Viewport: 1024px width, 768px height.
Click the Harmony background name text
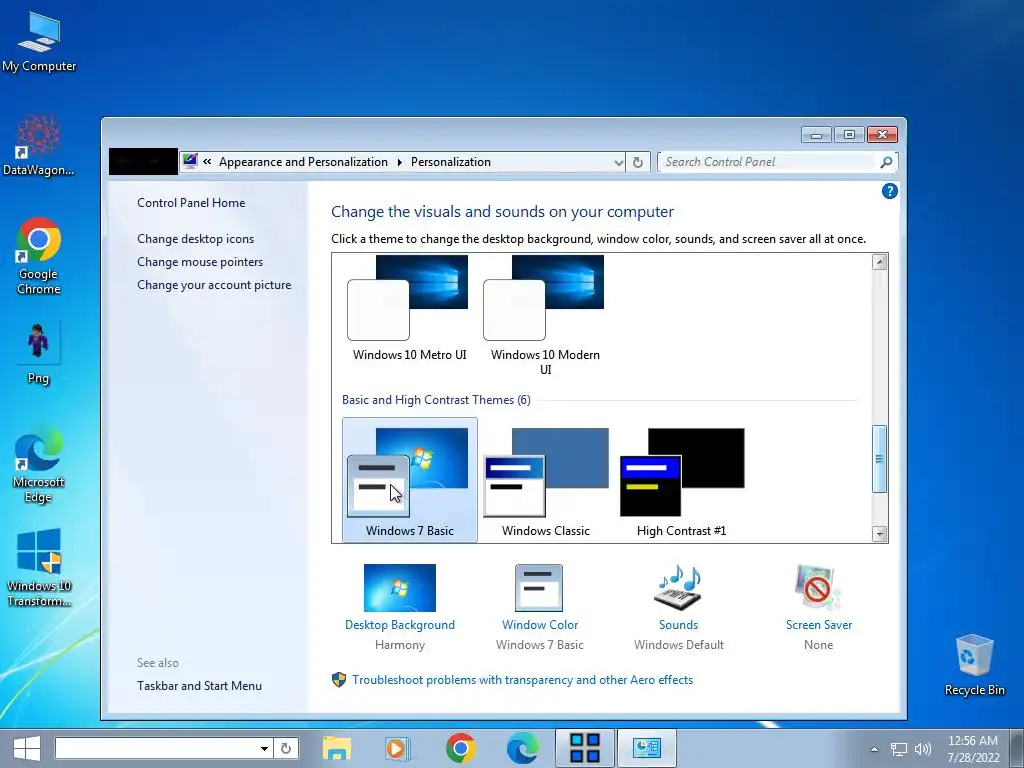coord(400,645)
